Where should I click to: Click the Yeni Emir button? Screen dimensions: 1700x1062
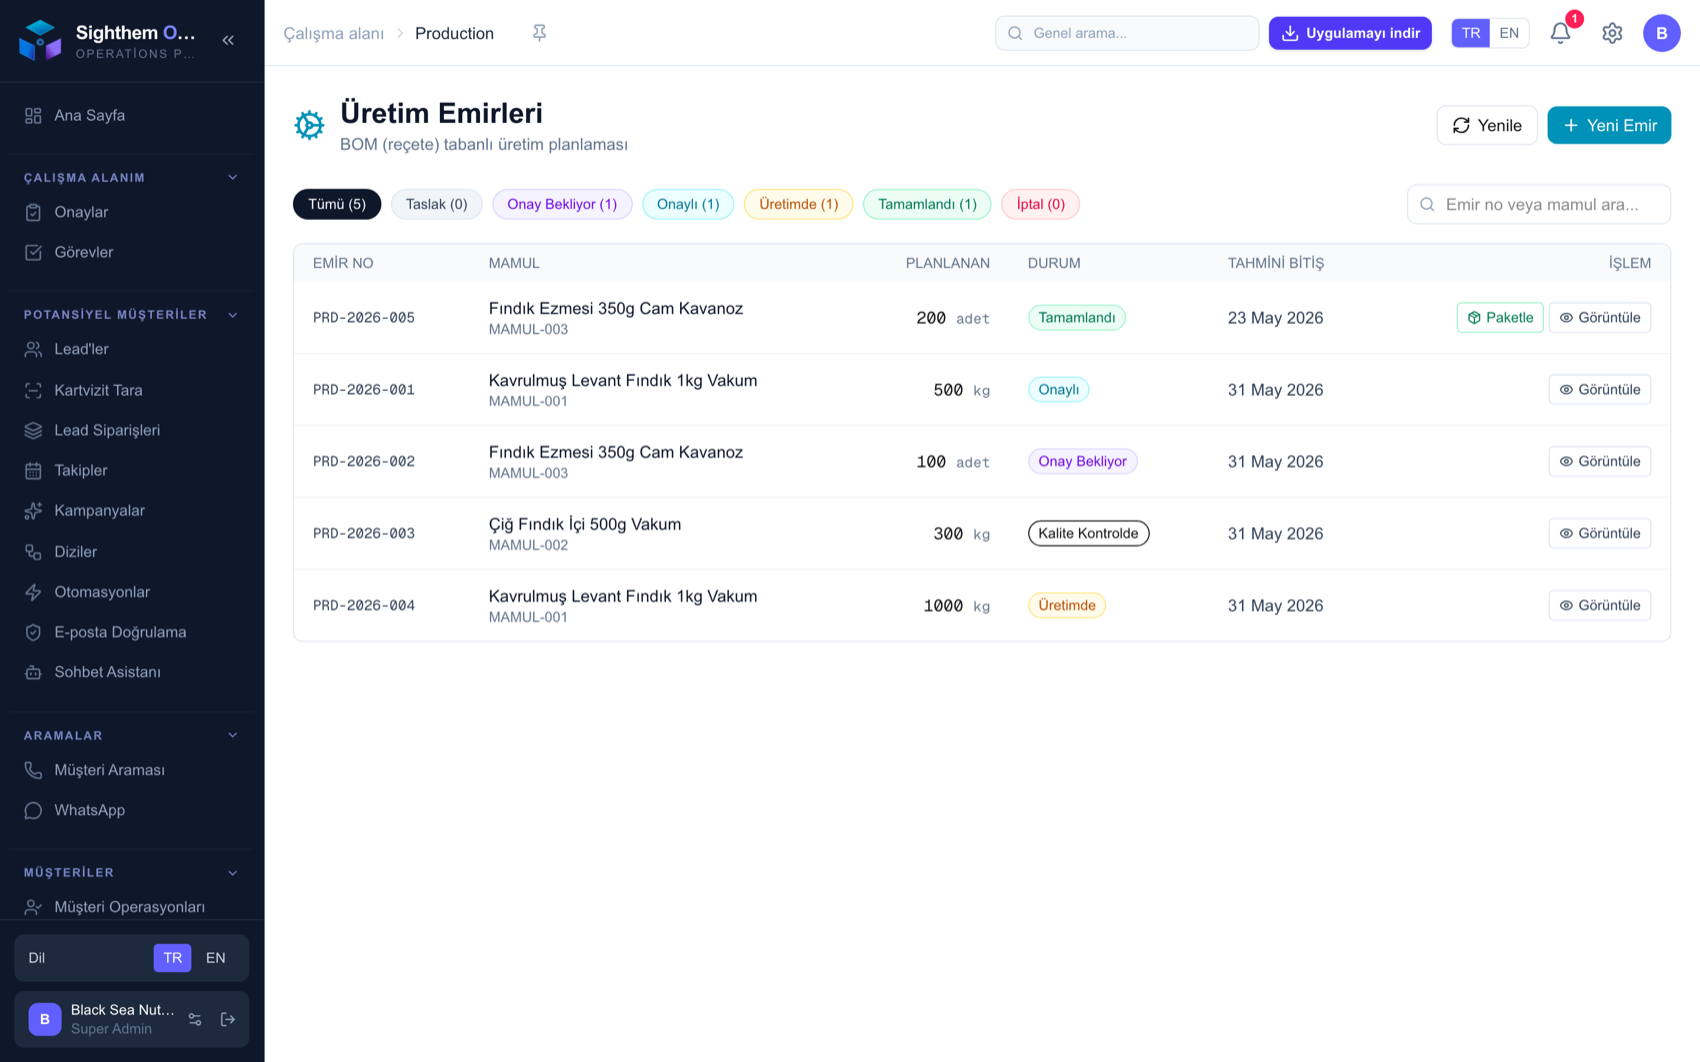1609,125
